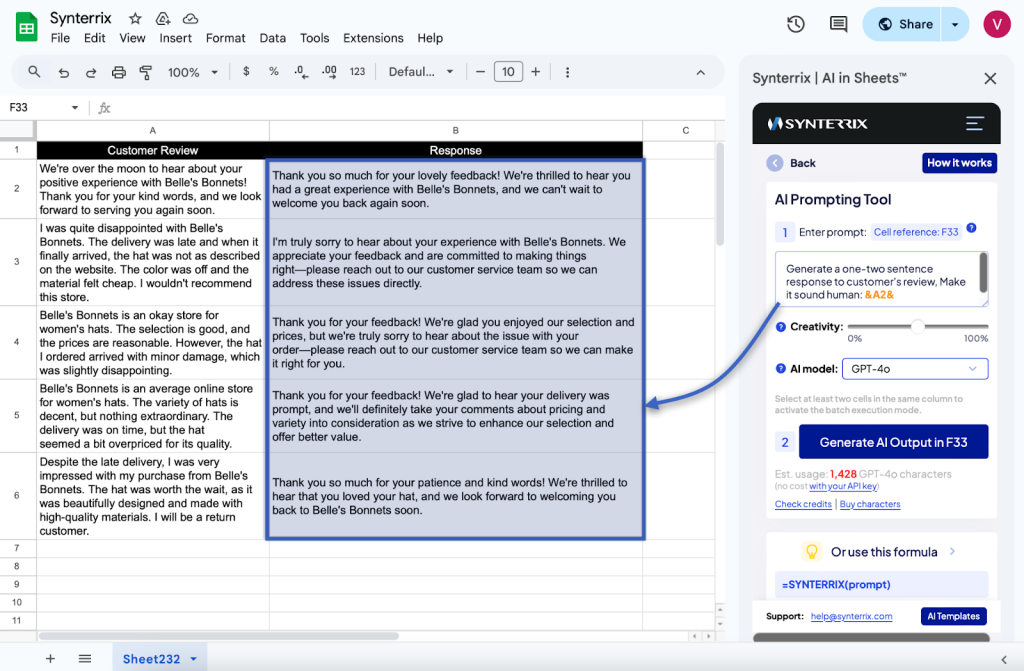The height and width of the screenshot is (671, 1024).
Task: Open the Insert menu
Action: (176, 38)
